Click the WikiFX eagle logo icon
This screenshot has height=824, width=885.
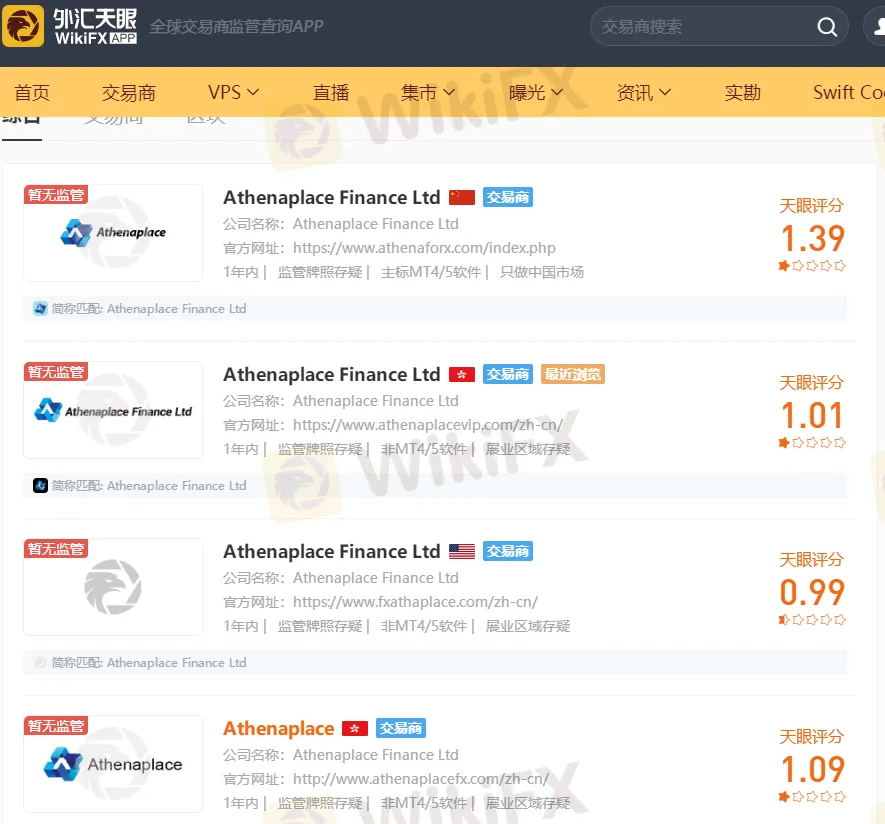tap(23, 26)
